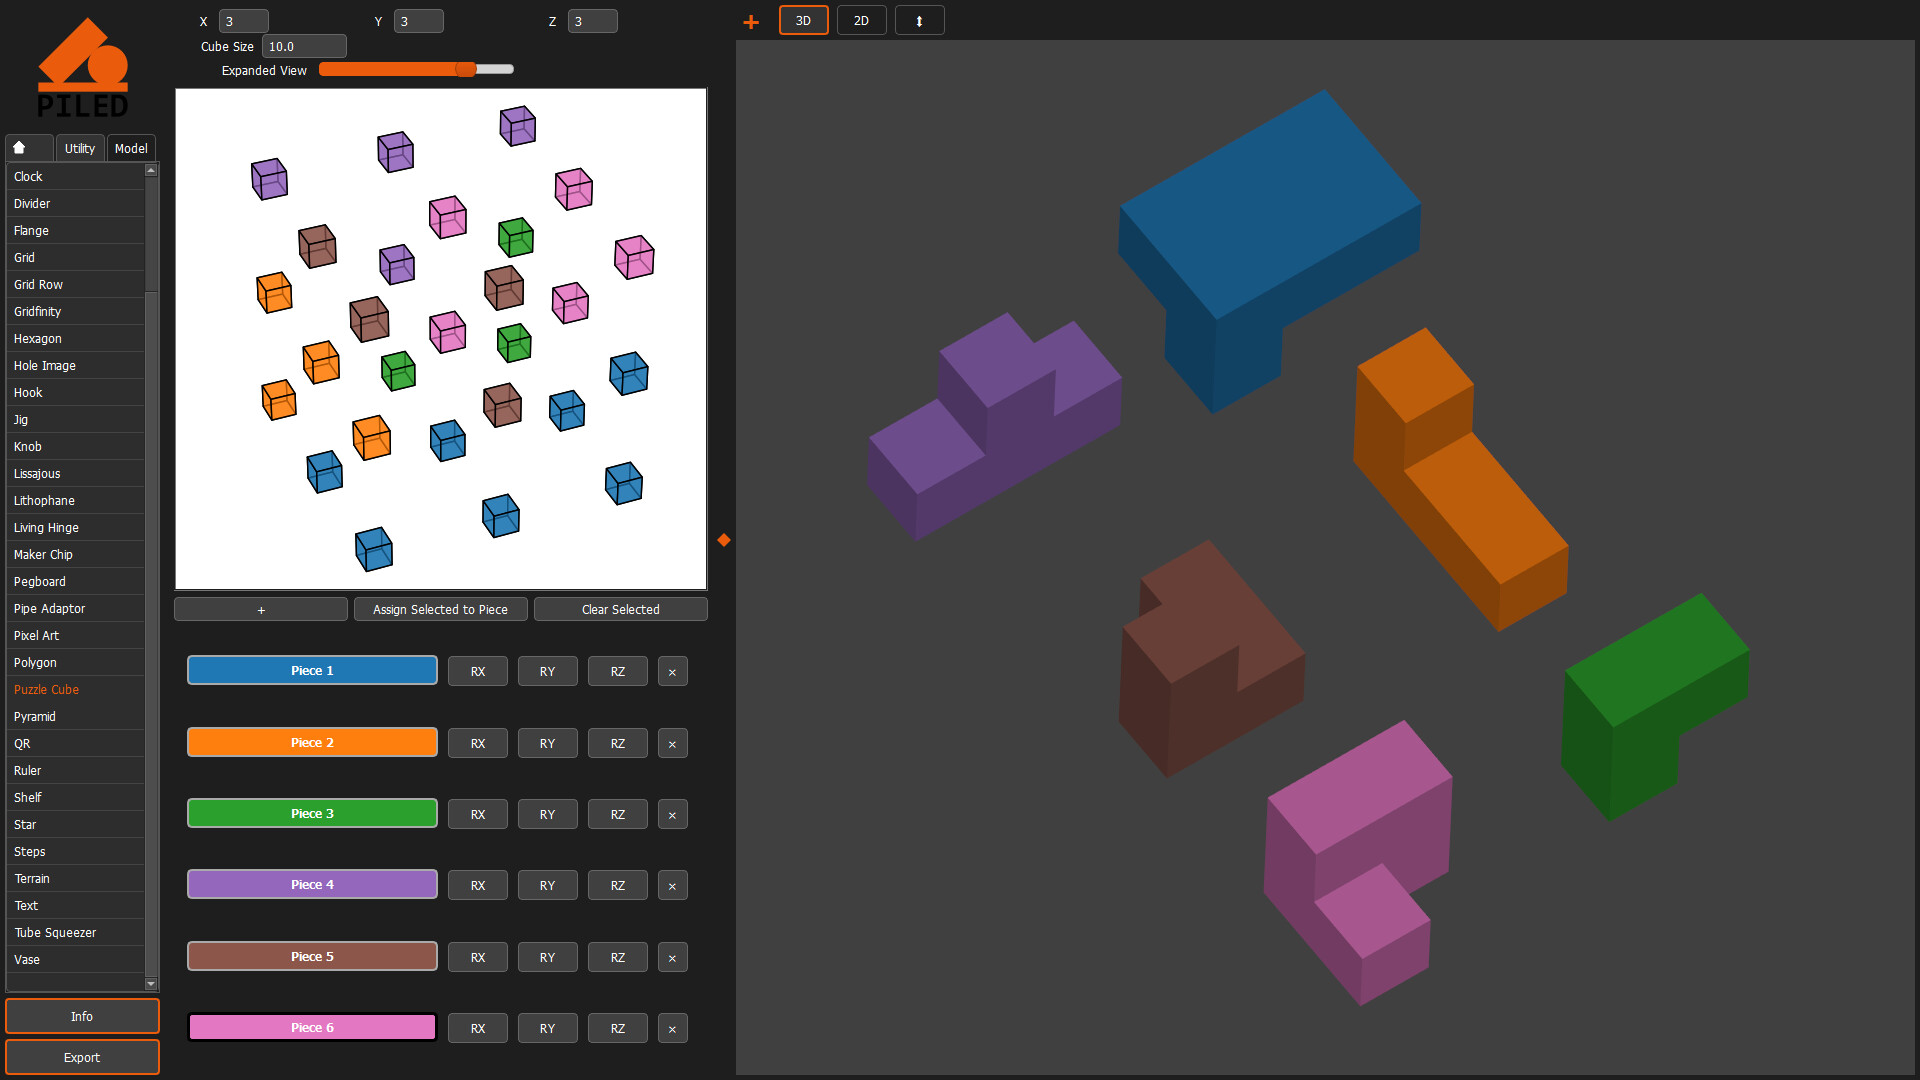Click the Export button
The height and width of the screenshot is (1080, 1920).
tap(82, 1057)
